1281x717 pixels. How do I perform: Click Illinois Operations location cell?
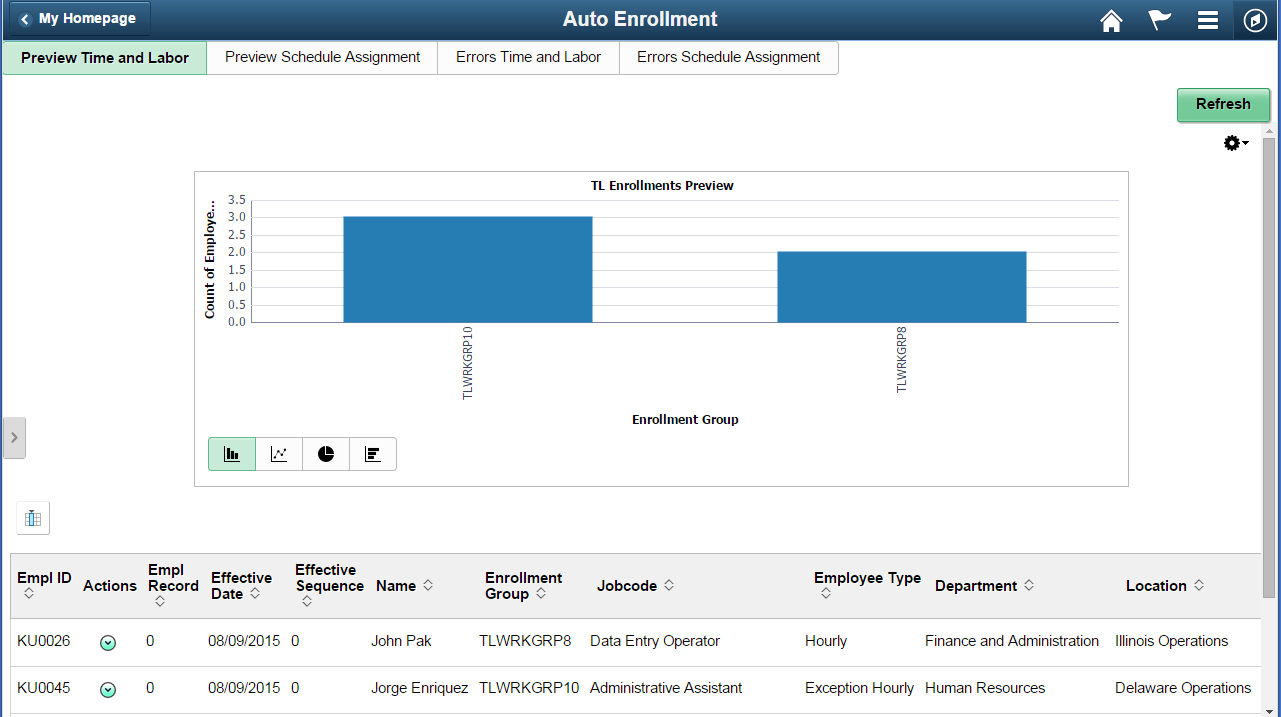click(x=1171, y=641)
